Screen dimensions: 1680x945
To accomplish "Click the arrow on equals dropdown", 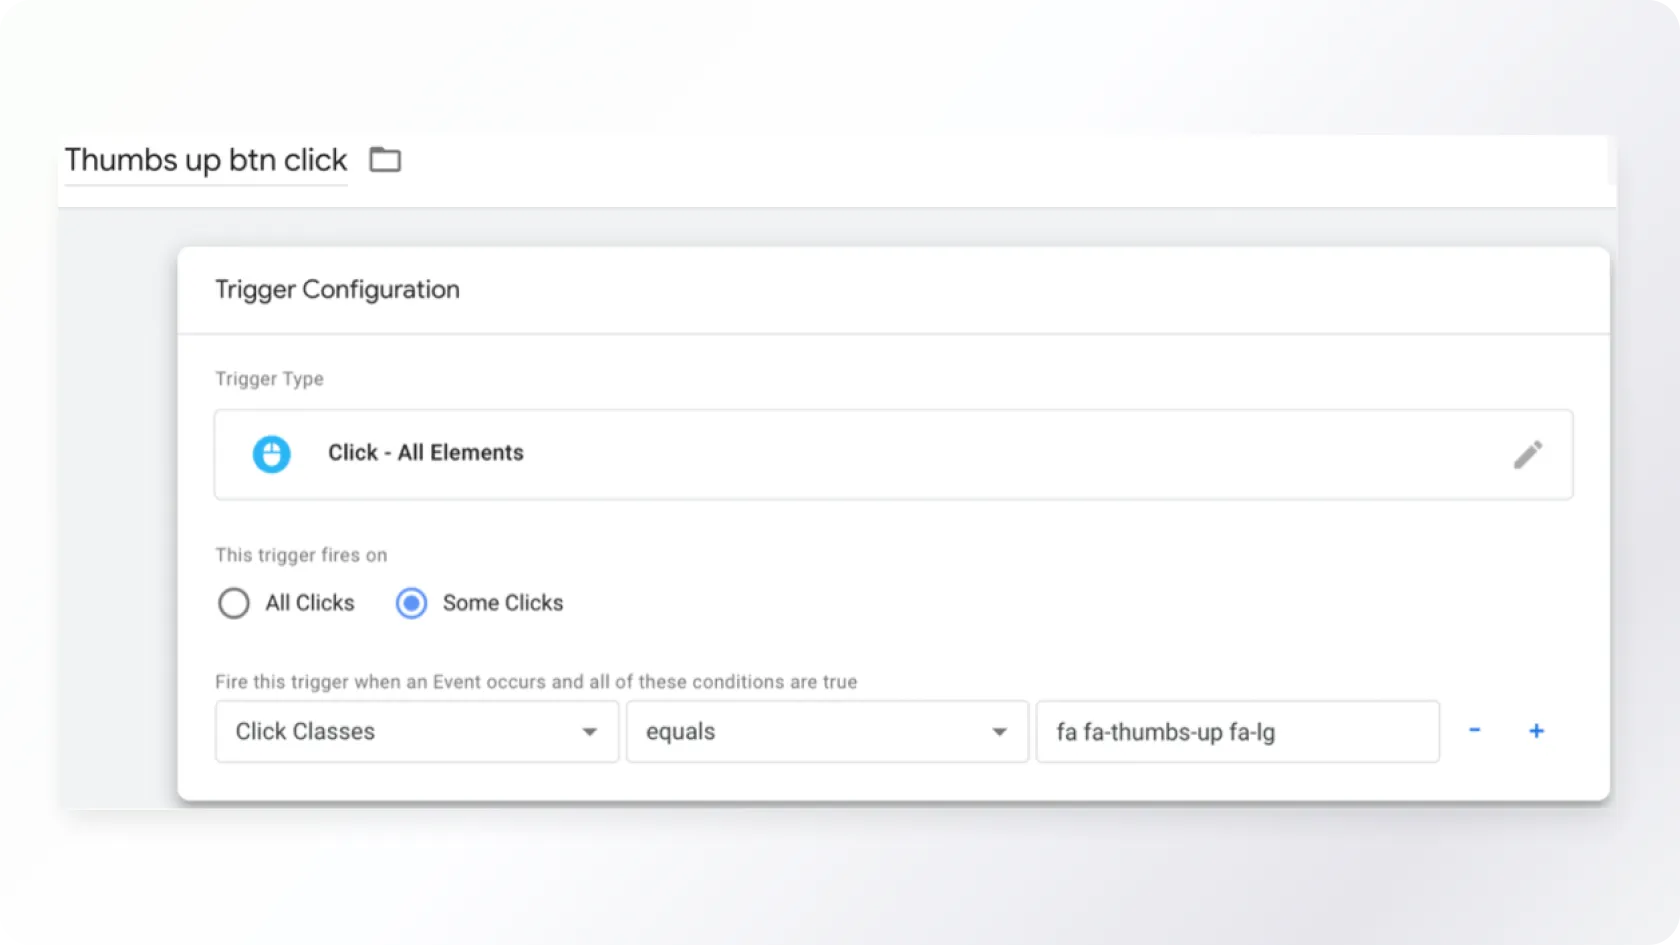I will (999, 732).
